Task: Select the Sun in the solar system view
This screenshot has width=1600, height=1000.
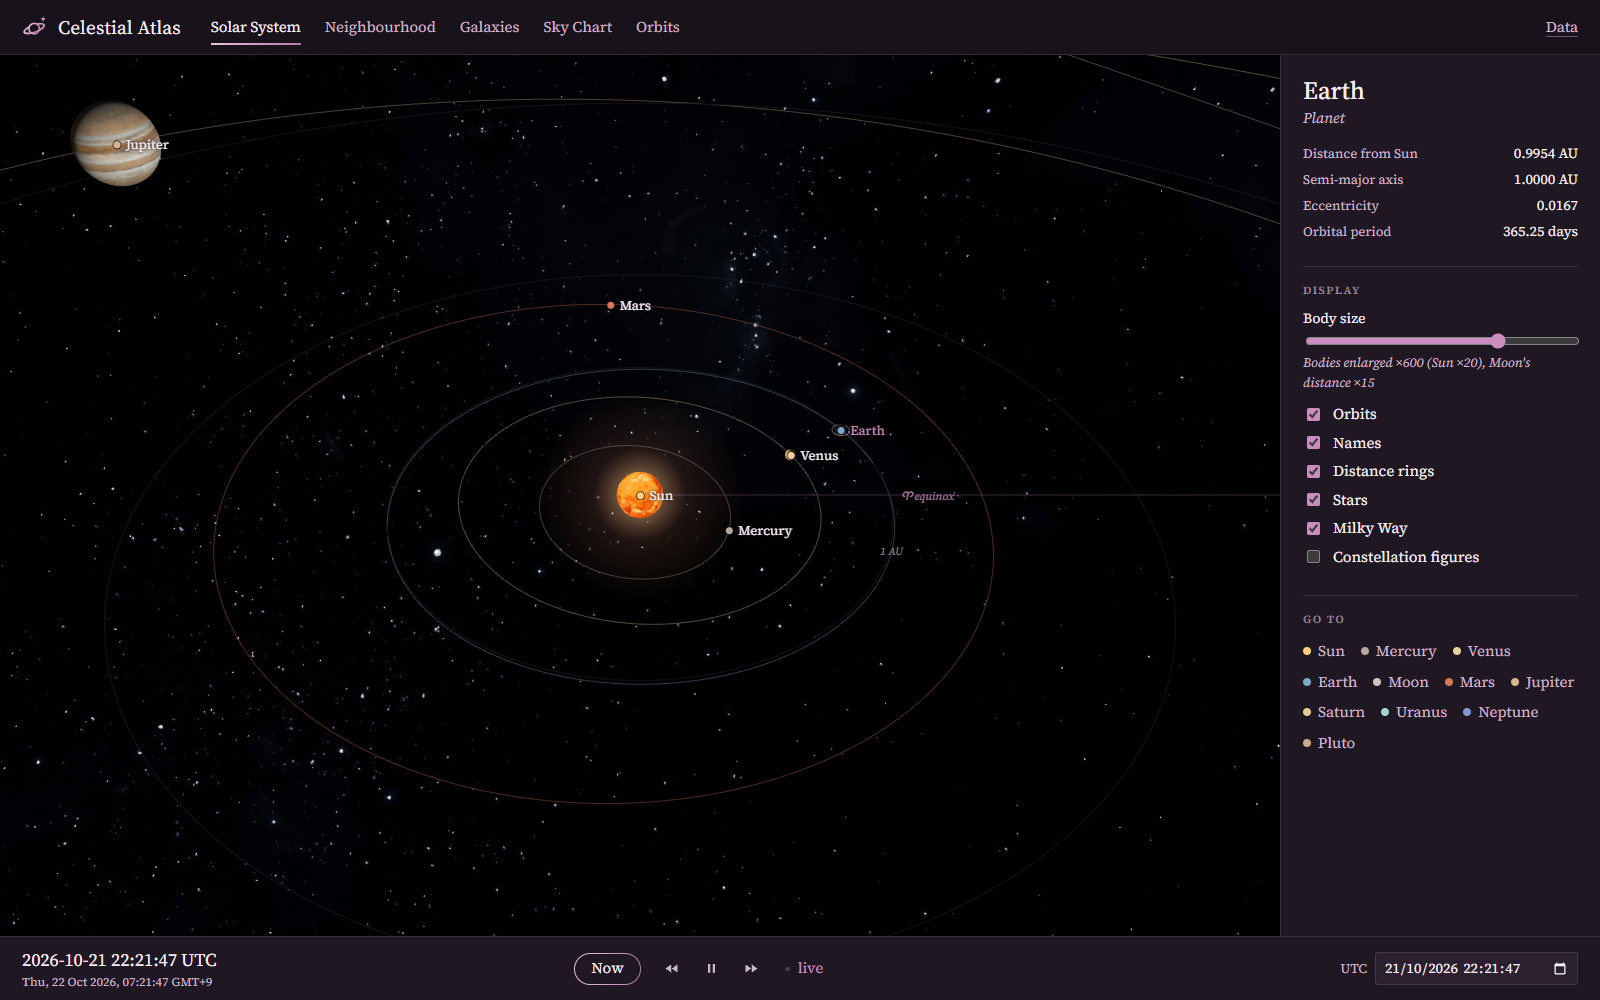Action: tap(640, 495)
